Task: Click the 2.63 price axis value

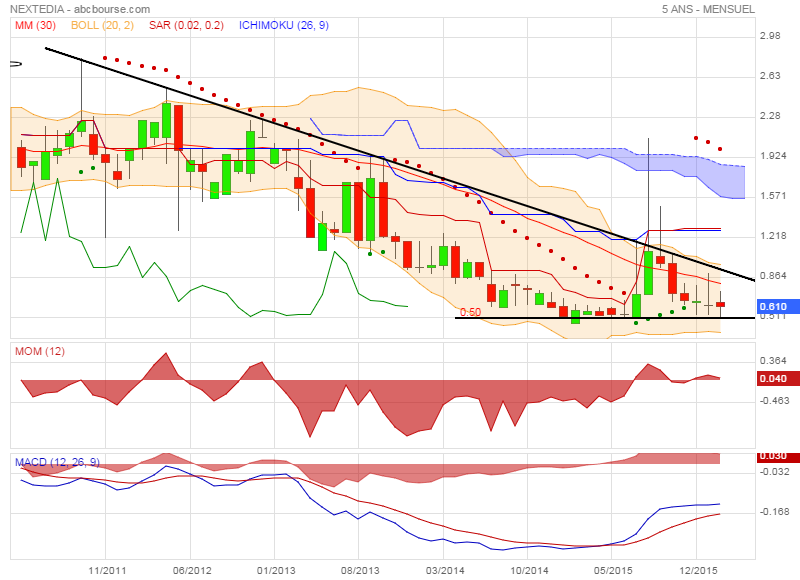Action: point(770,76)
